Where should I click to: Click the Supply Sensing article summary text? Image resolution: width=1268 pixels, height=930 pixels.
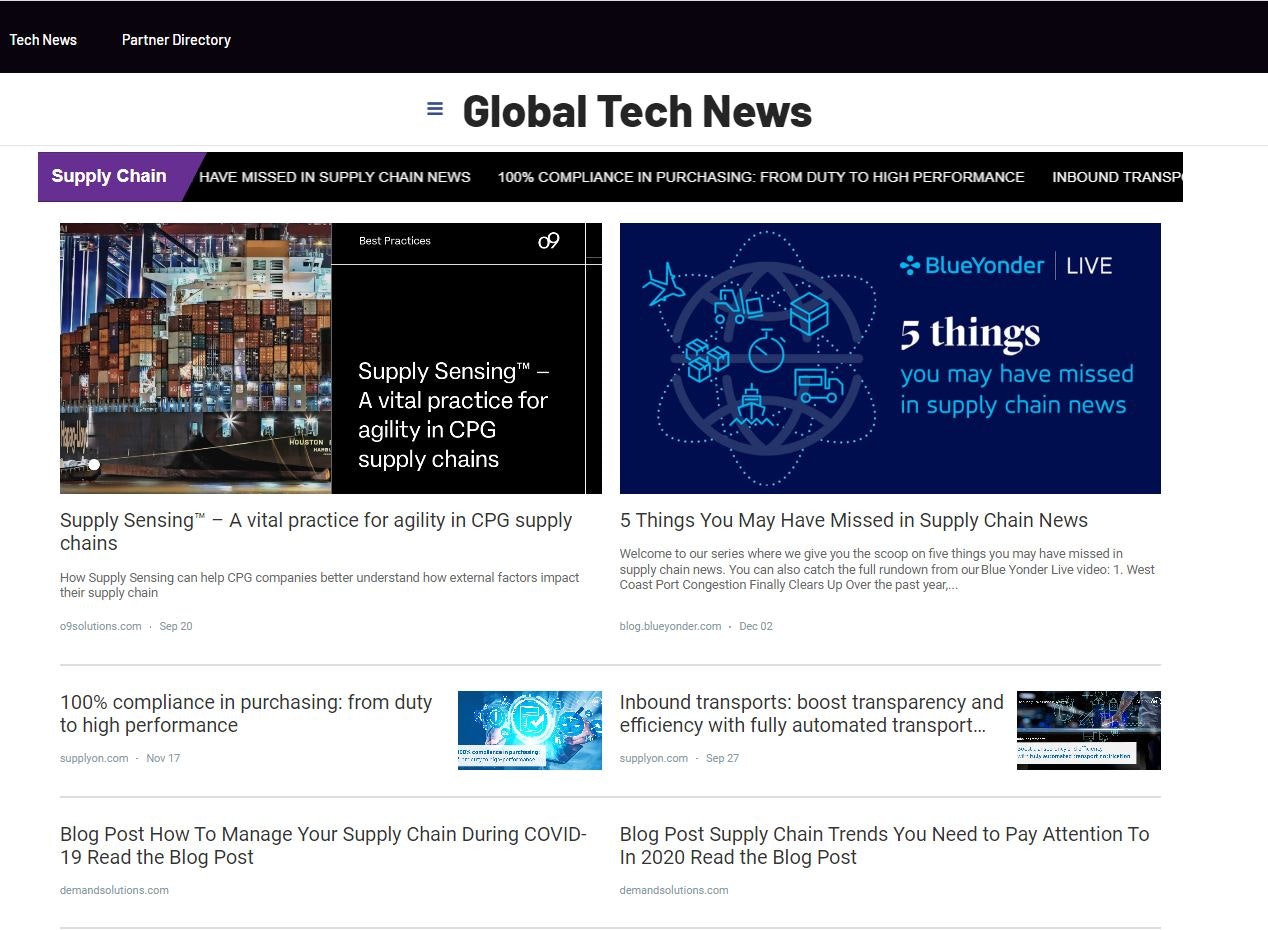(320, 585)
